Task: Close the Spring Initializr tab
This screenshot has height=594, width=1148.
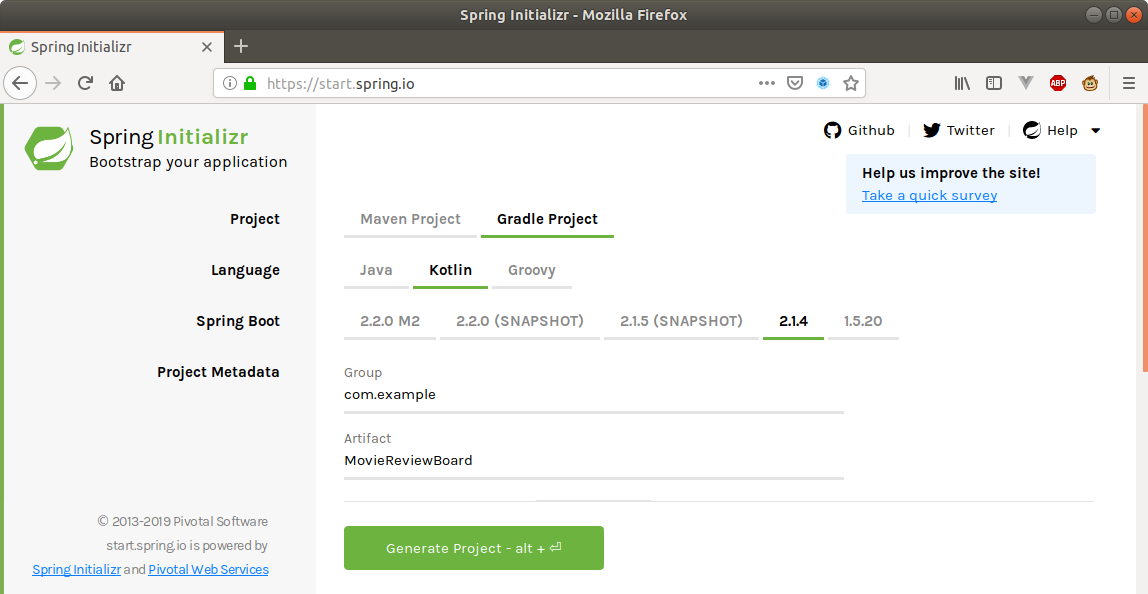Action: 206,47
